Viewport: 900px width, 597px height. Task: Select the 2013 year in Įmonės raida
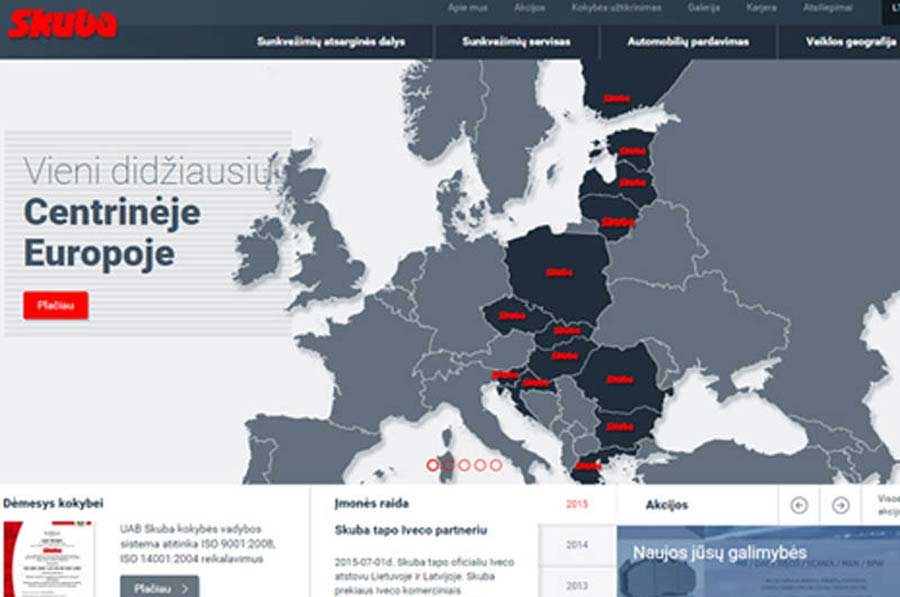(577, 584)
